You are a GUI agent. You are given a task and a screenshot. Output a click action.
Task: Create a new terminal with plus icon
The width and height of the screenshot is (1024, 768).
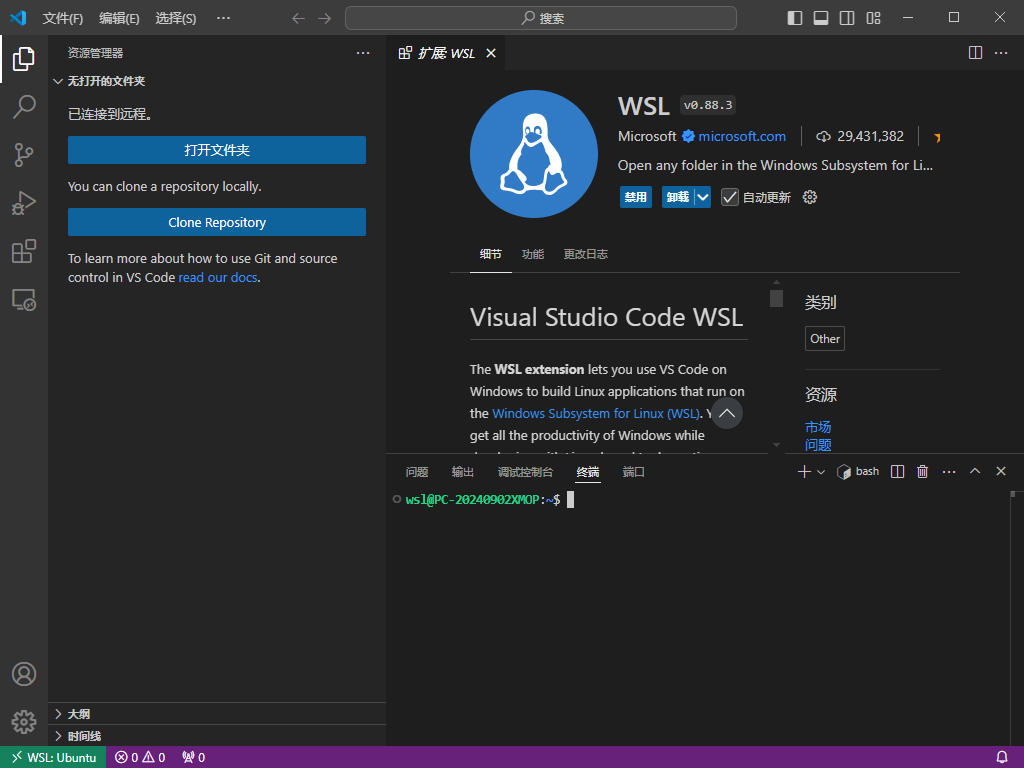[805, 472]
